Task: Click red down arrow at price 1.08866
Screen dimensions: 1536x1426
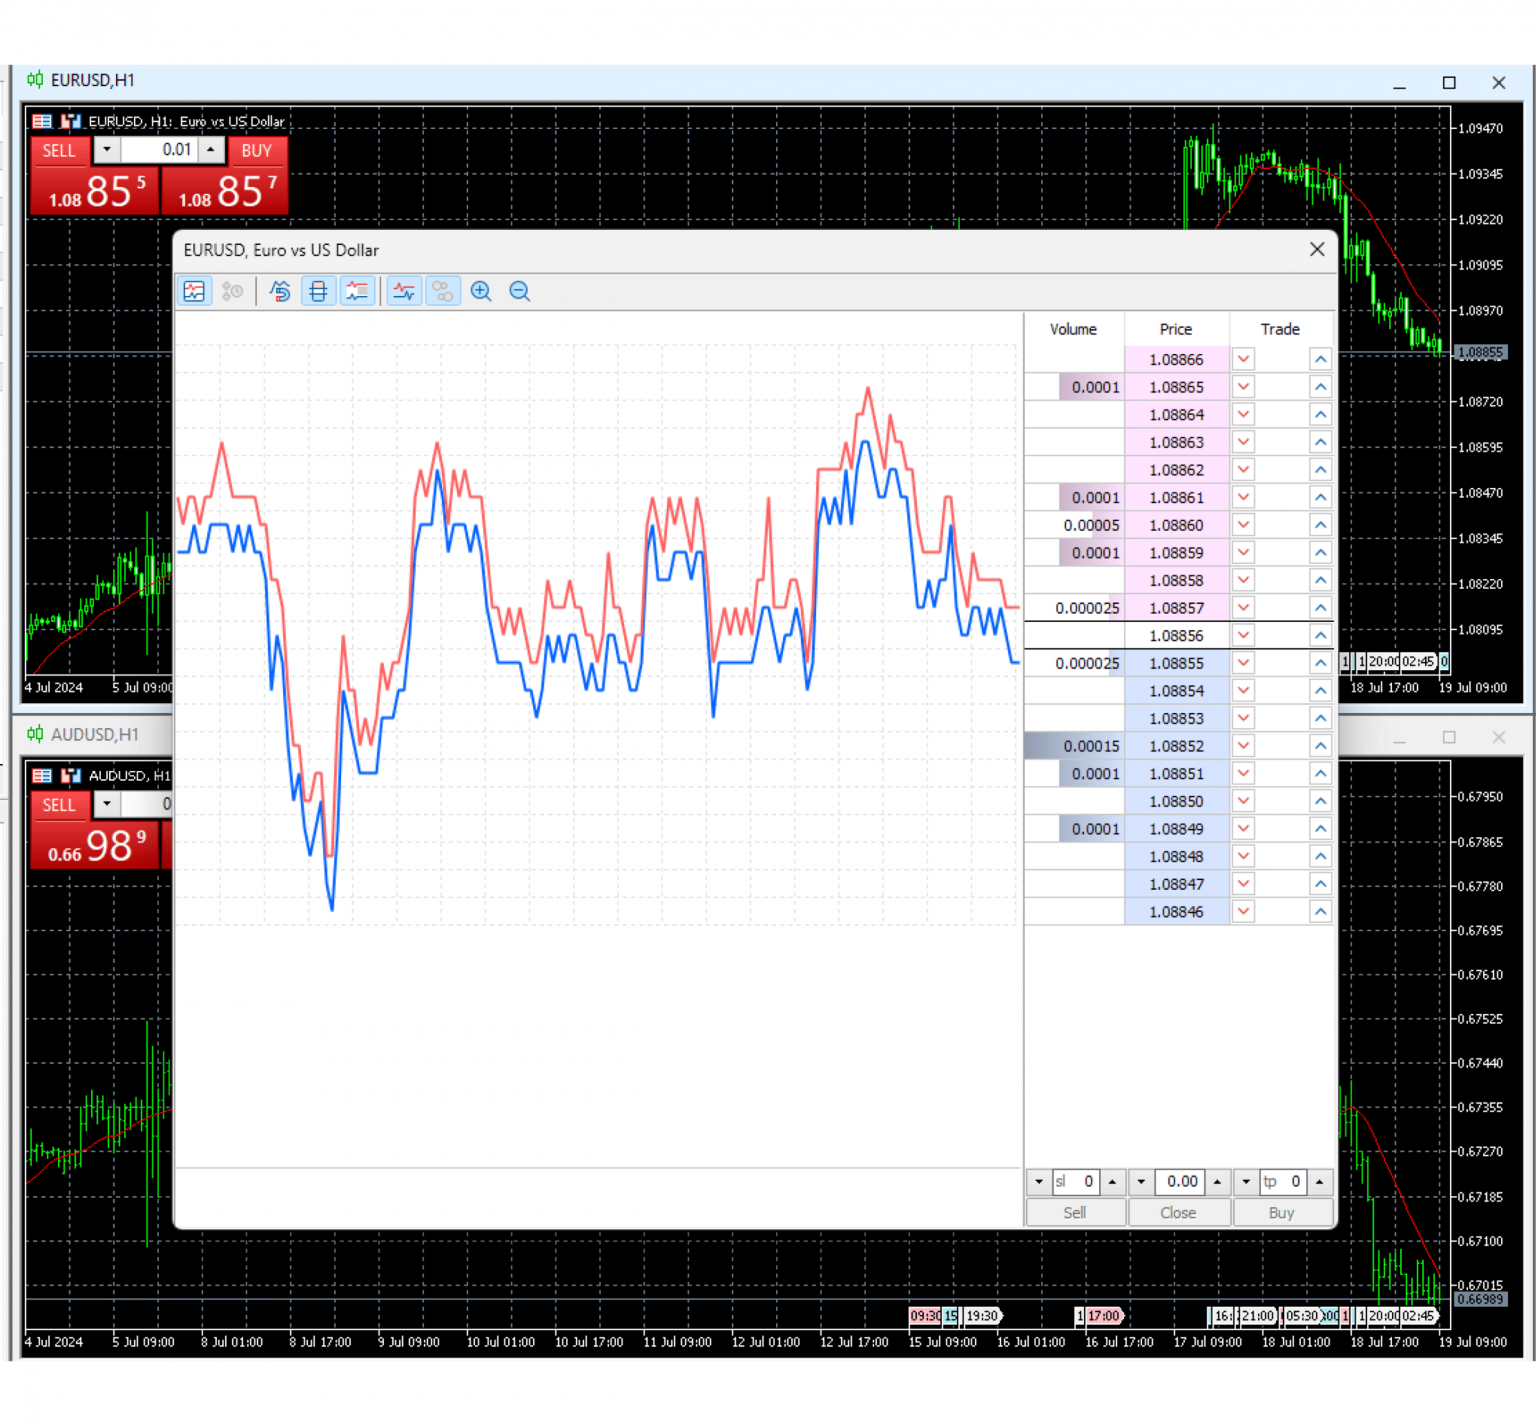Action: [1243, 359]
